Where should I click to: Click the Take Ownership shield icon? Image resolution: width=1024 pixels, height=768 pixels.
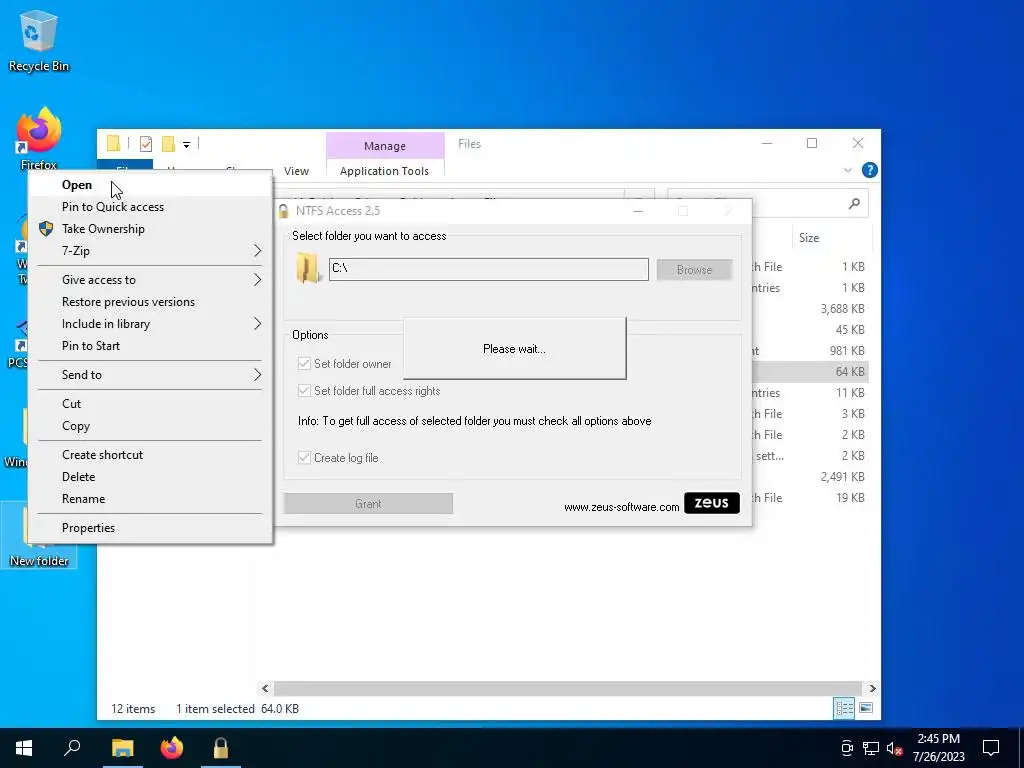click(46, 229)
